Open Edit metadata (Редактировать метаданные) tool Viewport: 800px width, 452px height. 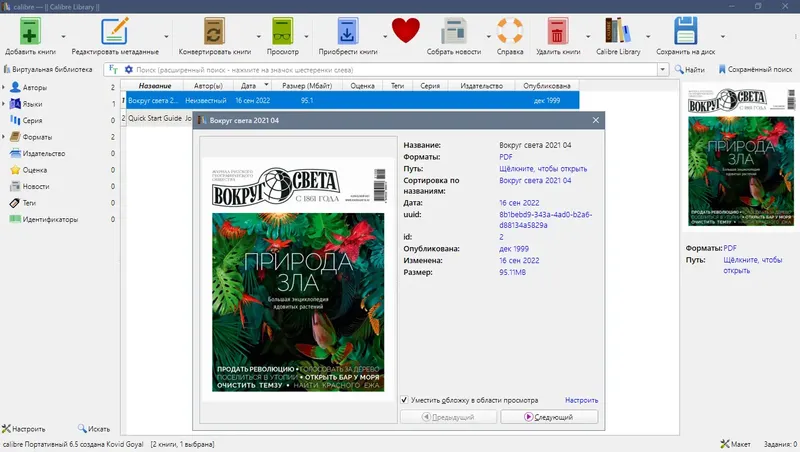[x=115, y=31]
